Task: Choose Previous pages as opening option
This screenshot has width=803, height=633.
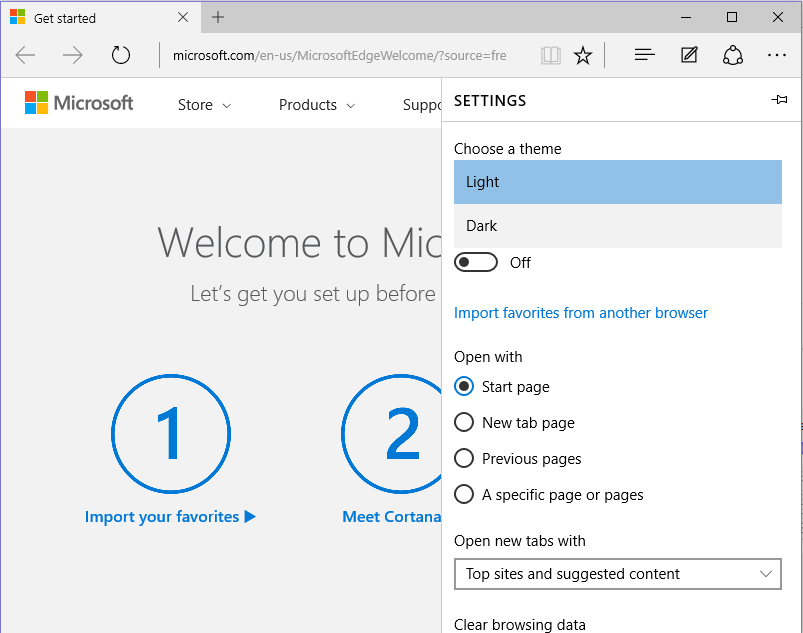Action: [x=464, y=458]
